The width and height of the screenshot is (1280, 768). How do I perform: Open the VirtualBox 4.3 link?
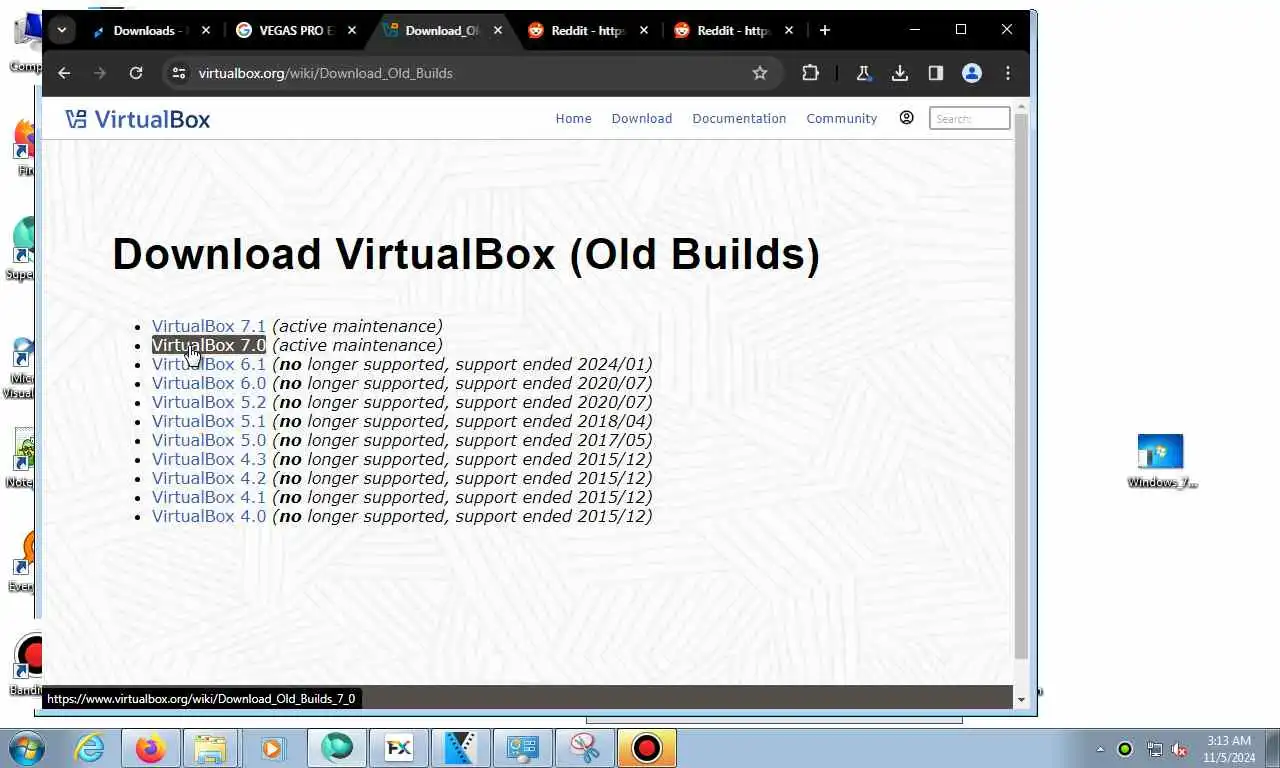209,459
